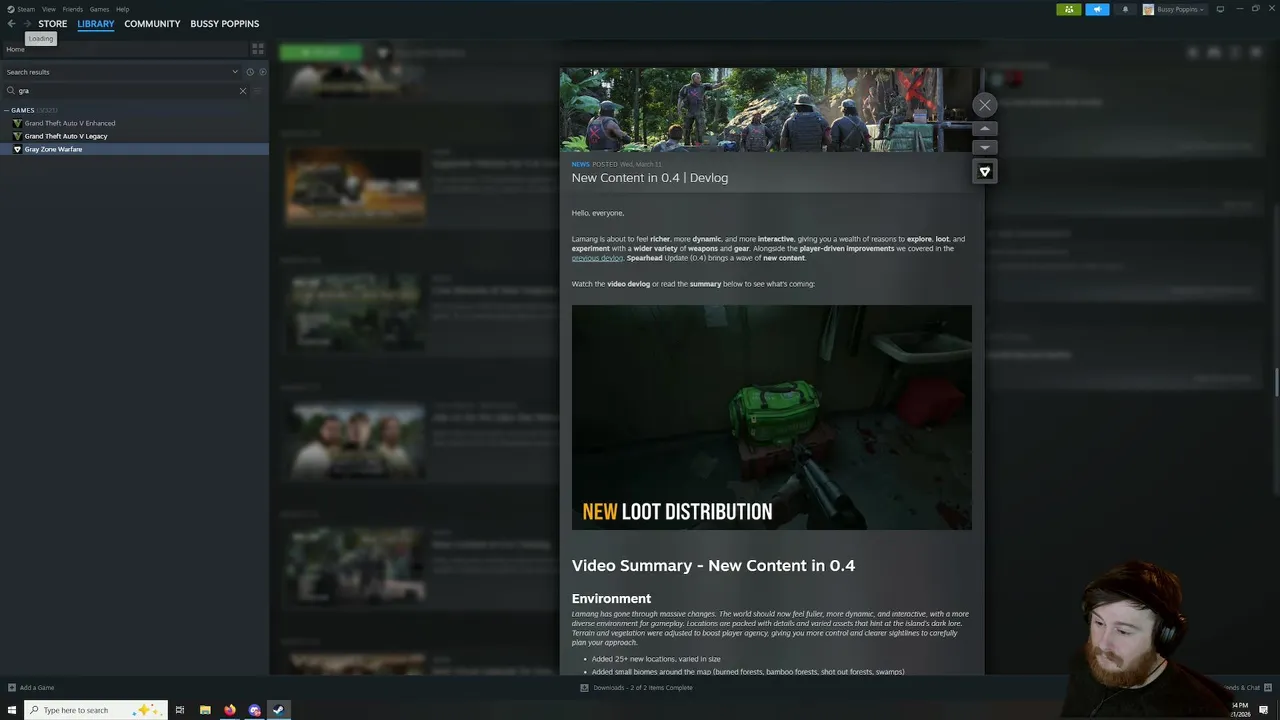Expand the Bussy Poppins account dropdown
Image resolution: width=1280 pixels, height=720 pixels.
tap(1174, 9)
